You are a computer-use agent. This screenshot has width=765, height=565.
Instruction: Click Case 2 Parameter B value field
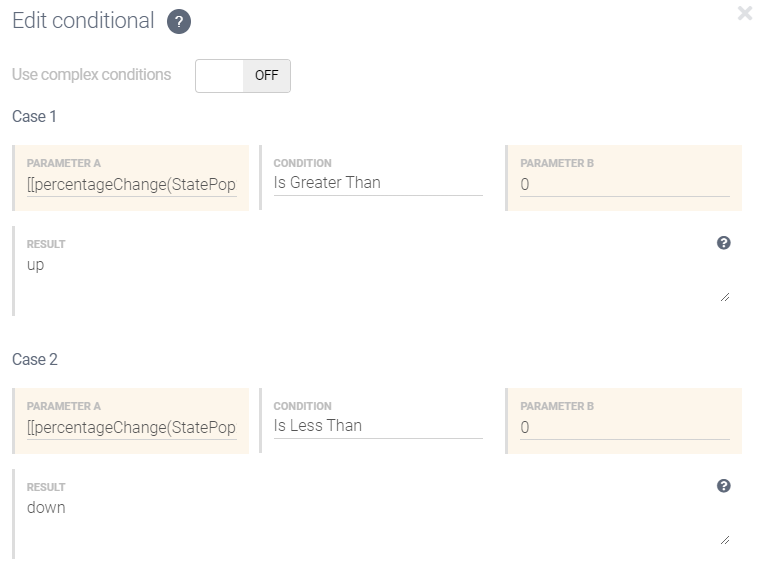(x=624, y=427)
